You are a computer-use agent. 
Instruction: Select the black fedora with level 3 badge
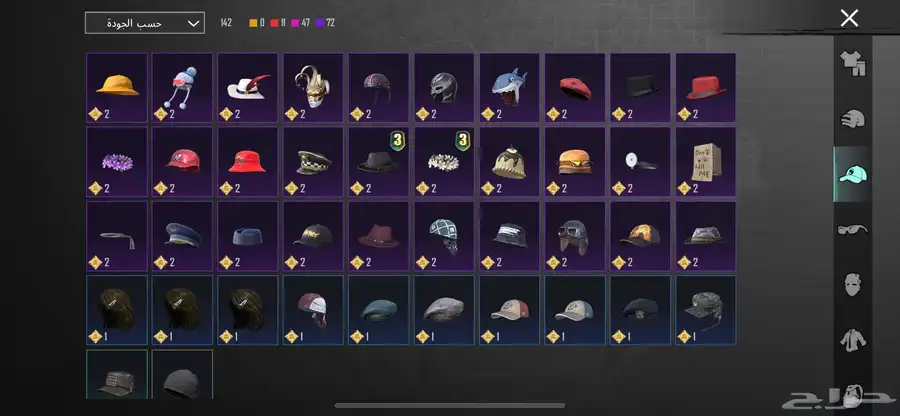[x=379, y=162]
